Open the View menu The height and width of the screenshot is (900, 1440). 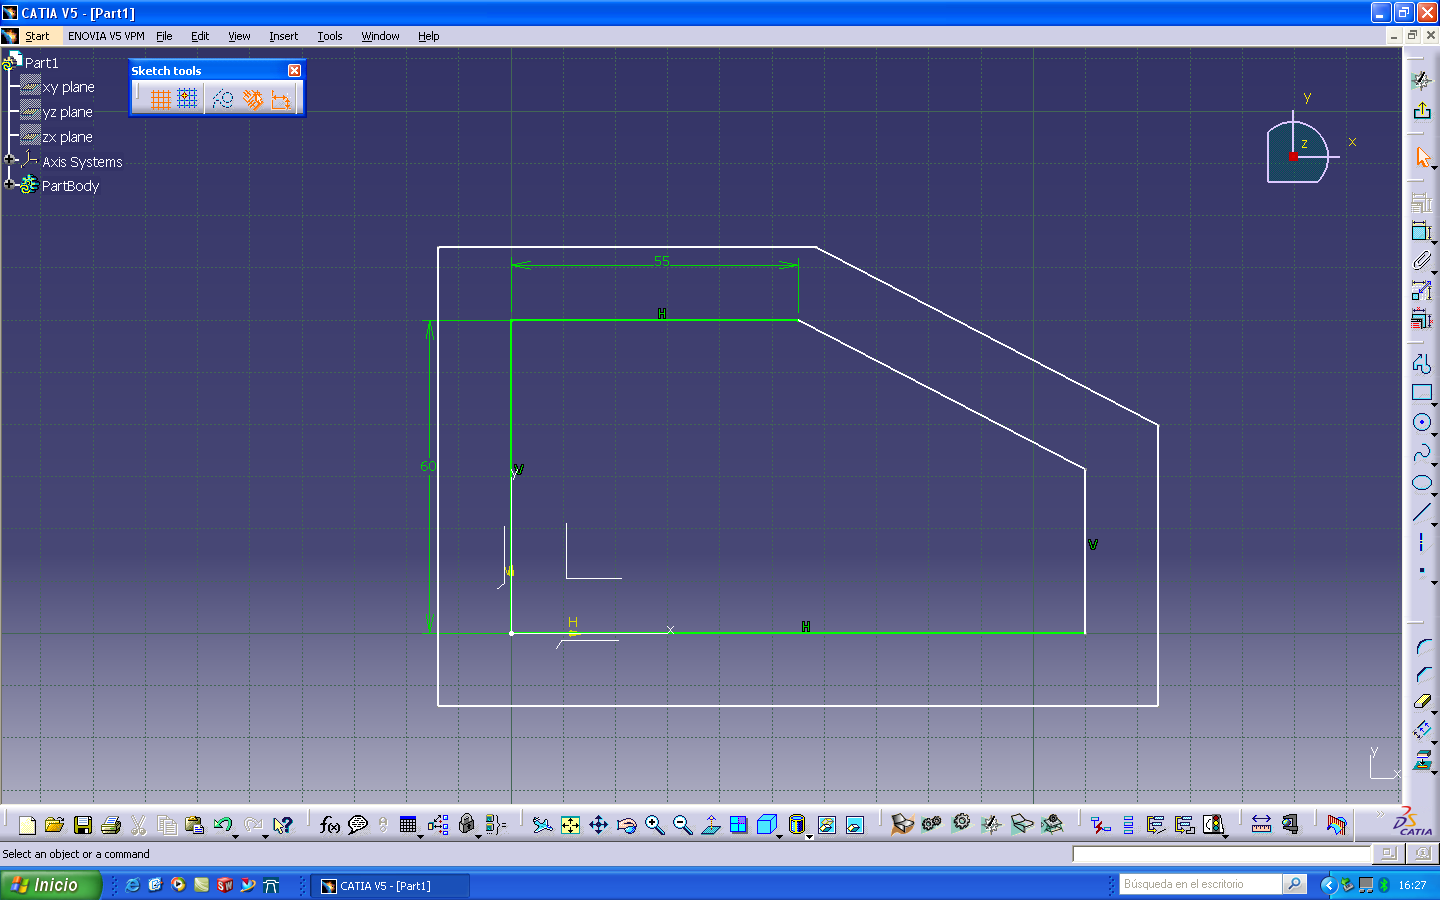(x=239, y=36)
